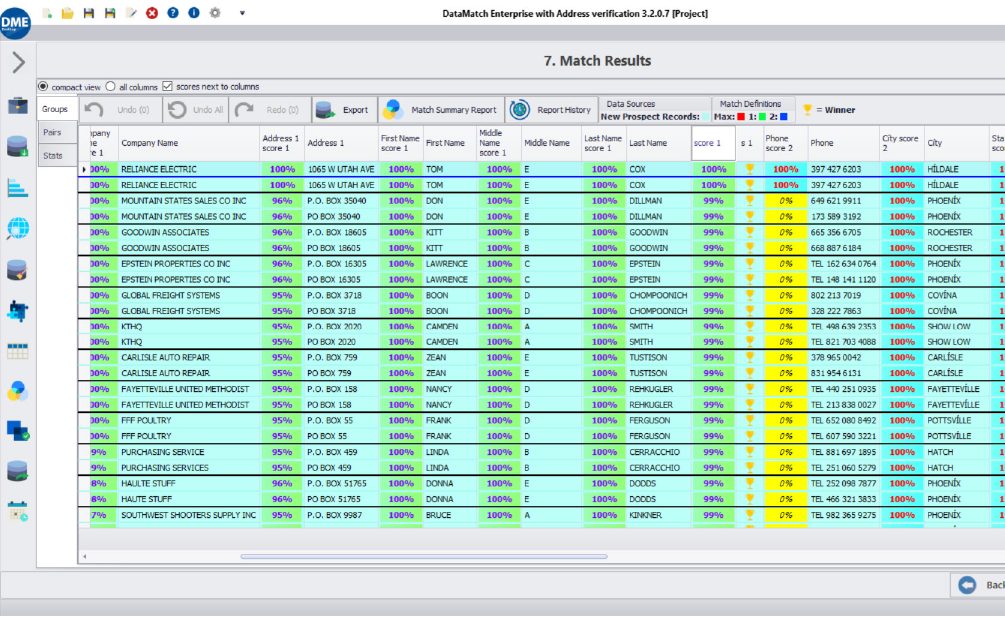
Task: Click the red Max color swatch
Action: (x=741, y=117)
